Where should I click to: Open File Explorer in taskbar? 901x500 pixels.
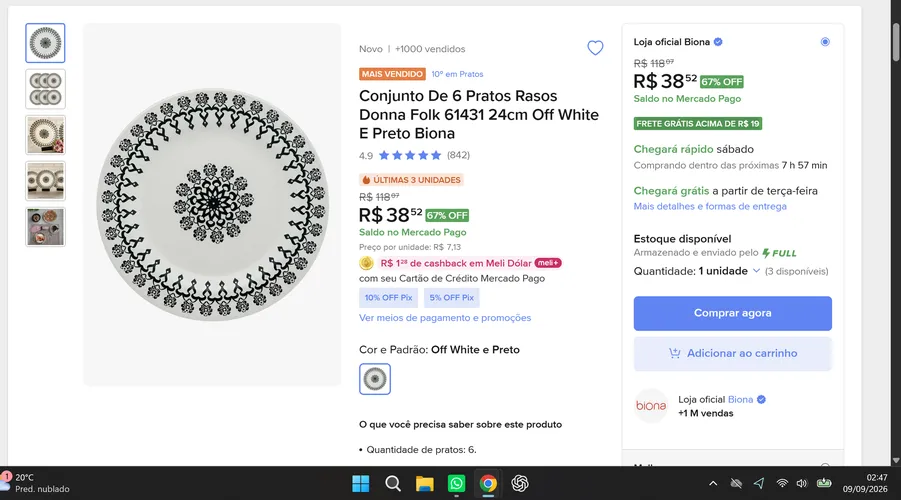(425, 483)
